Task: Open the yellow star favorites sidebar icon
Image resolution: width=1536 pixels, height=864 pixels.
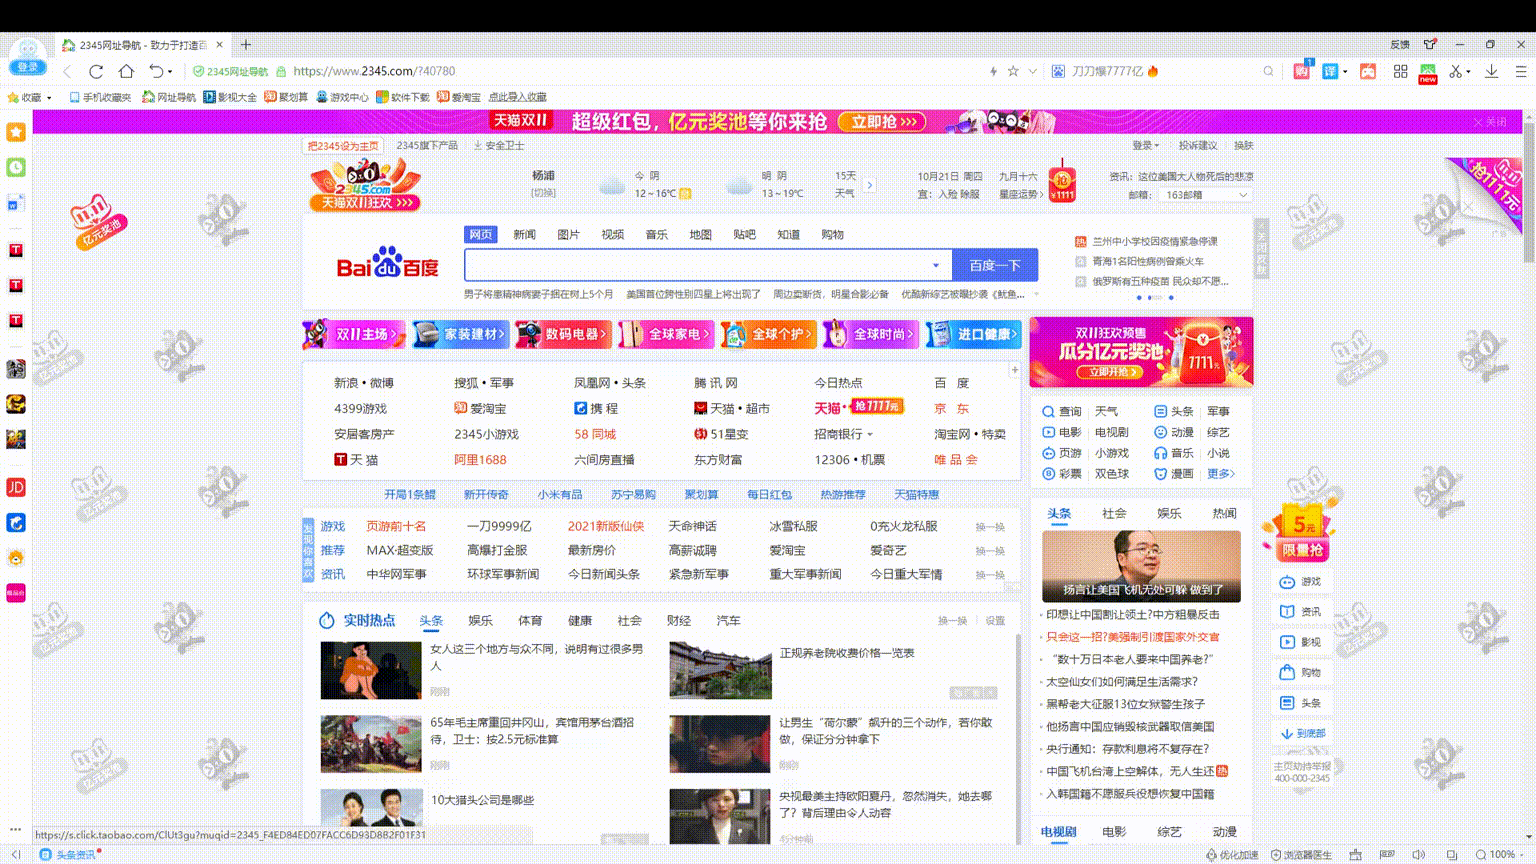Action: tap(16, 131)
